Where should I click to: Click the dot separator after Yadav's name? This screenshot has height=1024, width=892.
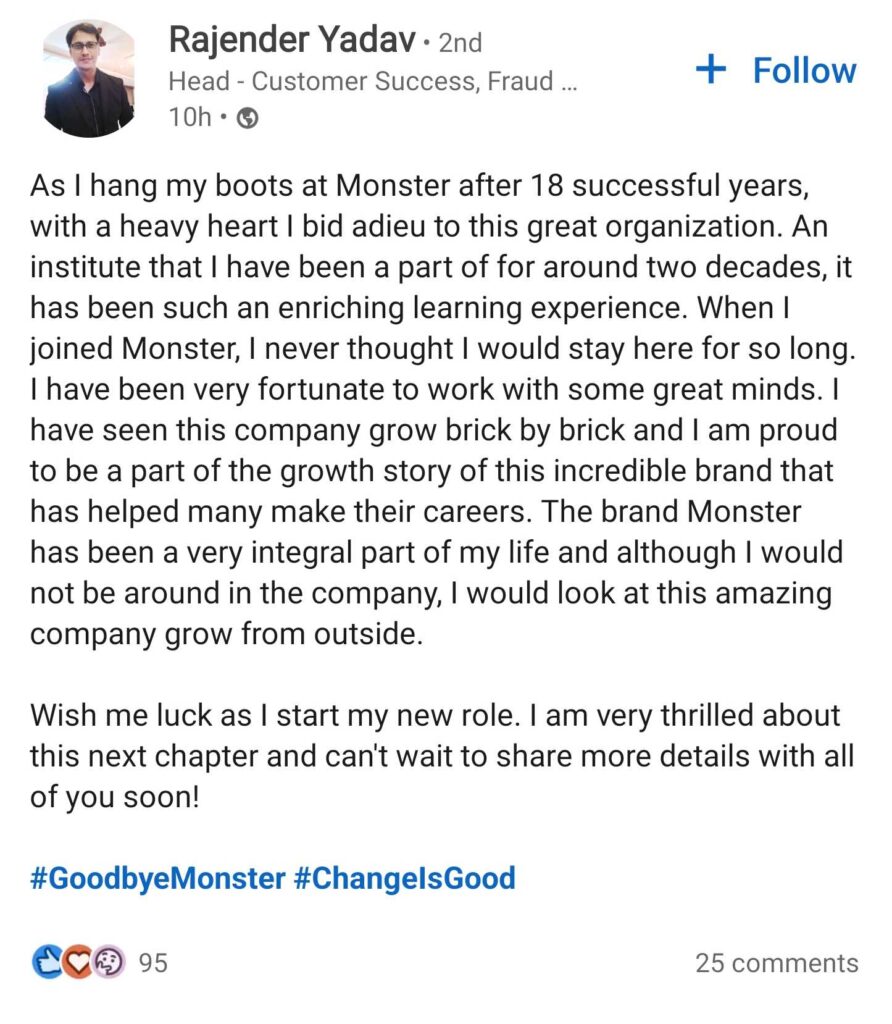click(x=426, y=43)
